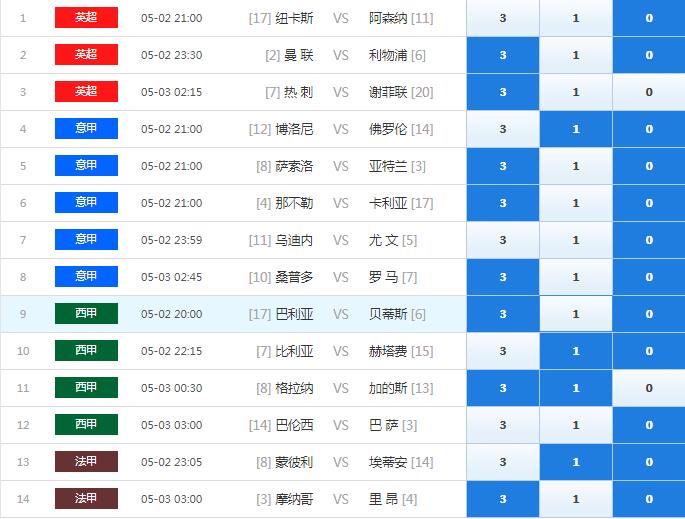Image resolution: width=685 pixels, height=519 pixels.
Task: Toggle result 0 for 巴伦西 vs 巴萨
Action: coord(649,425)
